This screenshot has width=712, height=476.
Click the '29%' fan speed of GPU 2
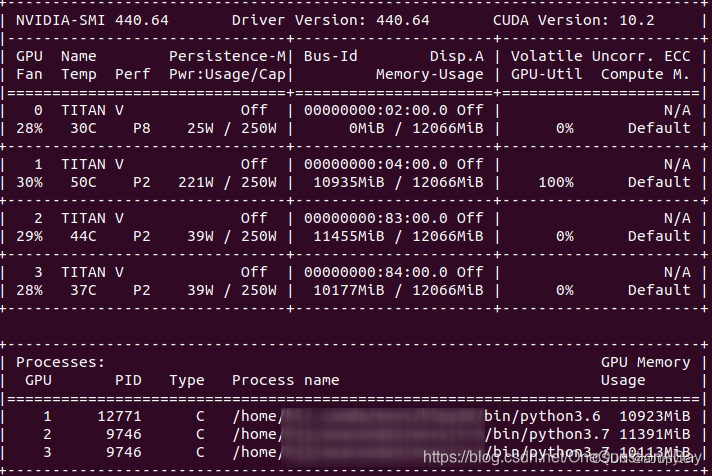[x=30, y=237]
